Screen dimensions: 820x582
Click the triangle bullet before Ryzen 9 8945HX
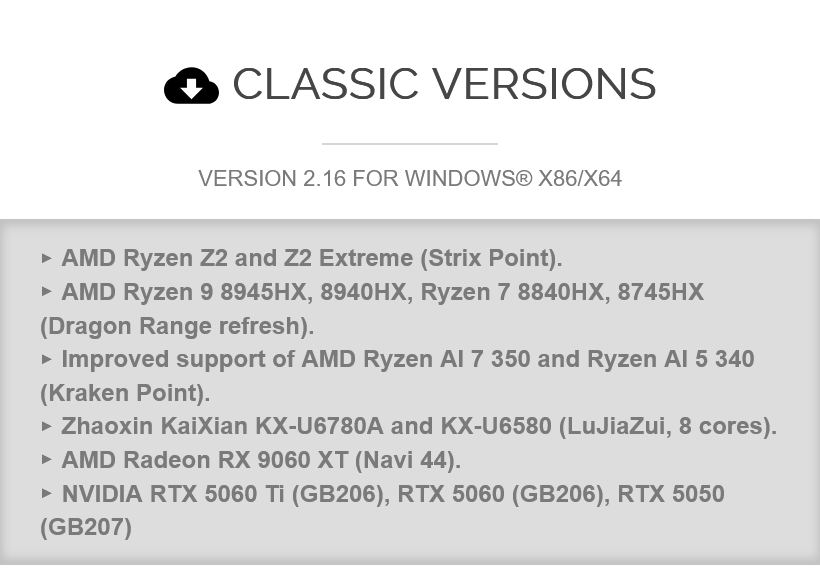click(x=46, y=292)
